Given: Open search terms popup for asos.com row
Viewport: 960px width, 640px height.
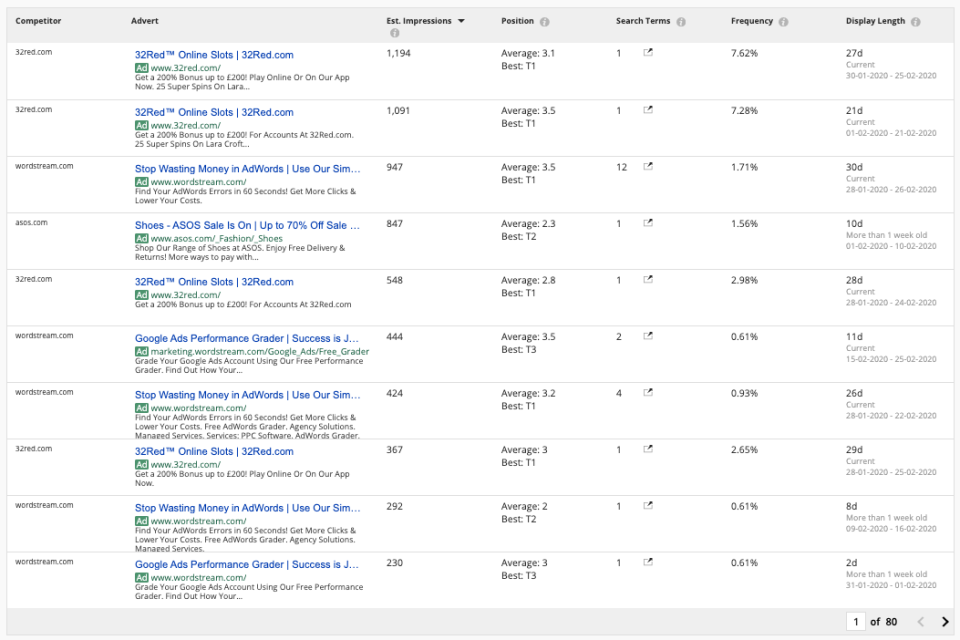Looking at the screenshot, I should [648, 224].
